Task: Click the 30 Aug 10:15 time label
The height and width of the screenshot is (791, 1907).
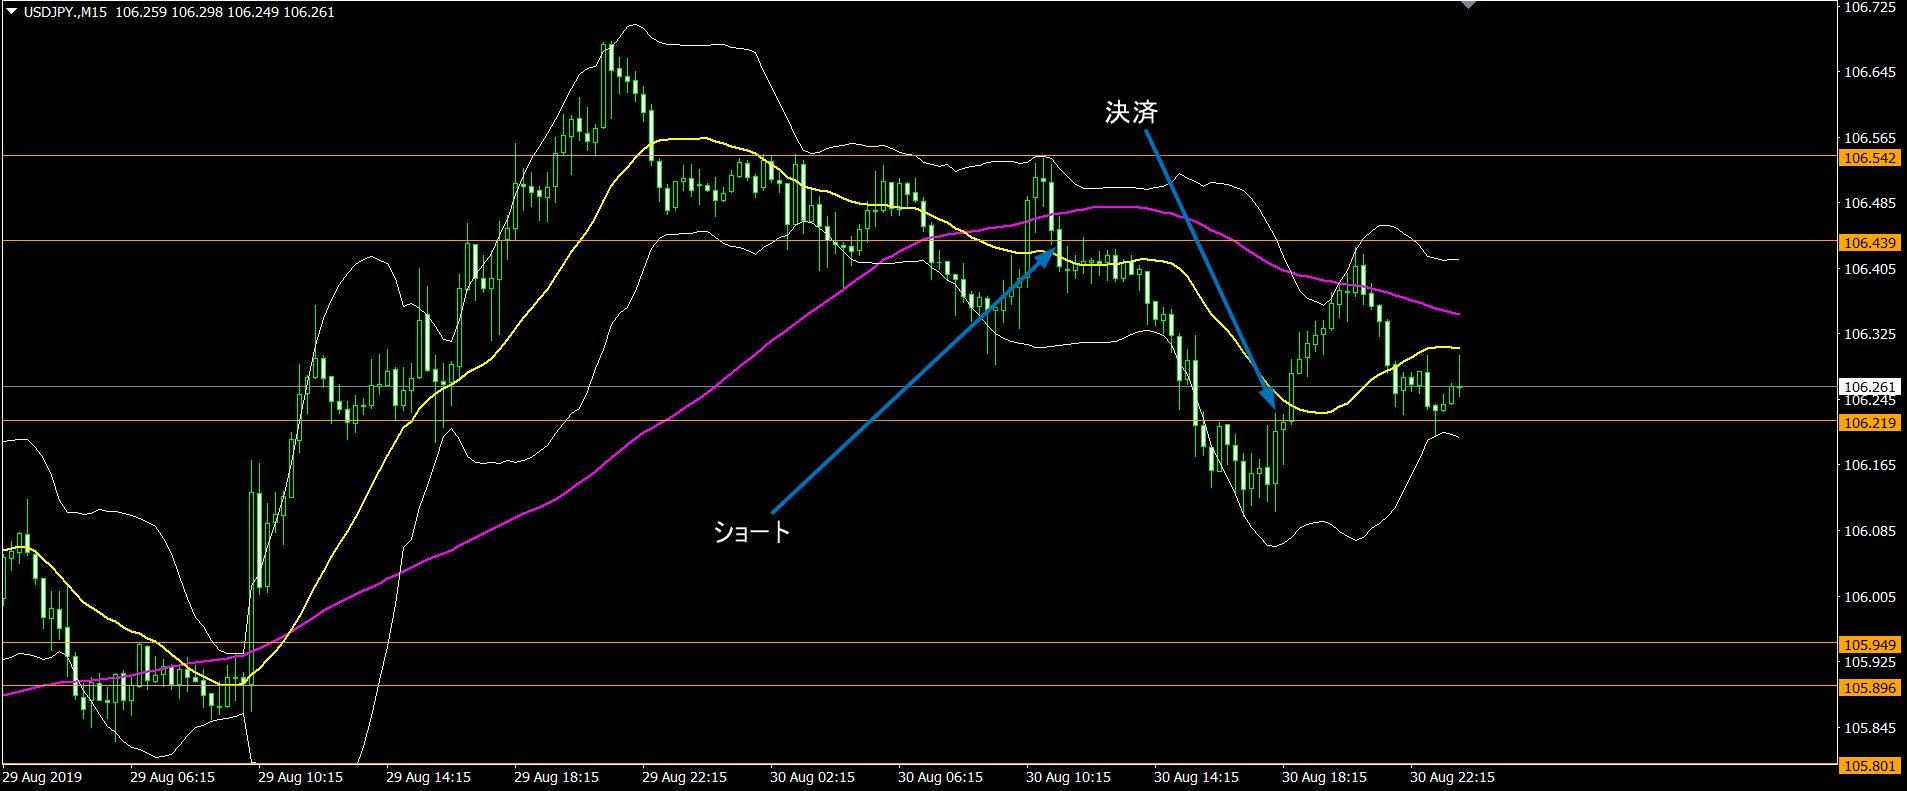Action: pyautogui.click(x=1068, y=777)
